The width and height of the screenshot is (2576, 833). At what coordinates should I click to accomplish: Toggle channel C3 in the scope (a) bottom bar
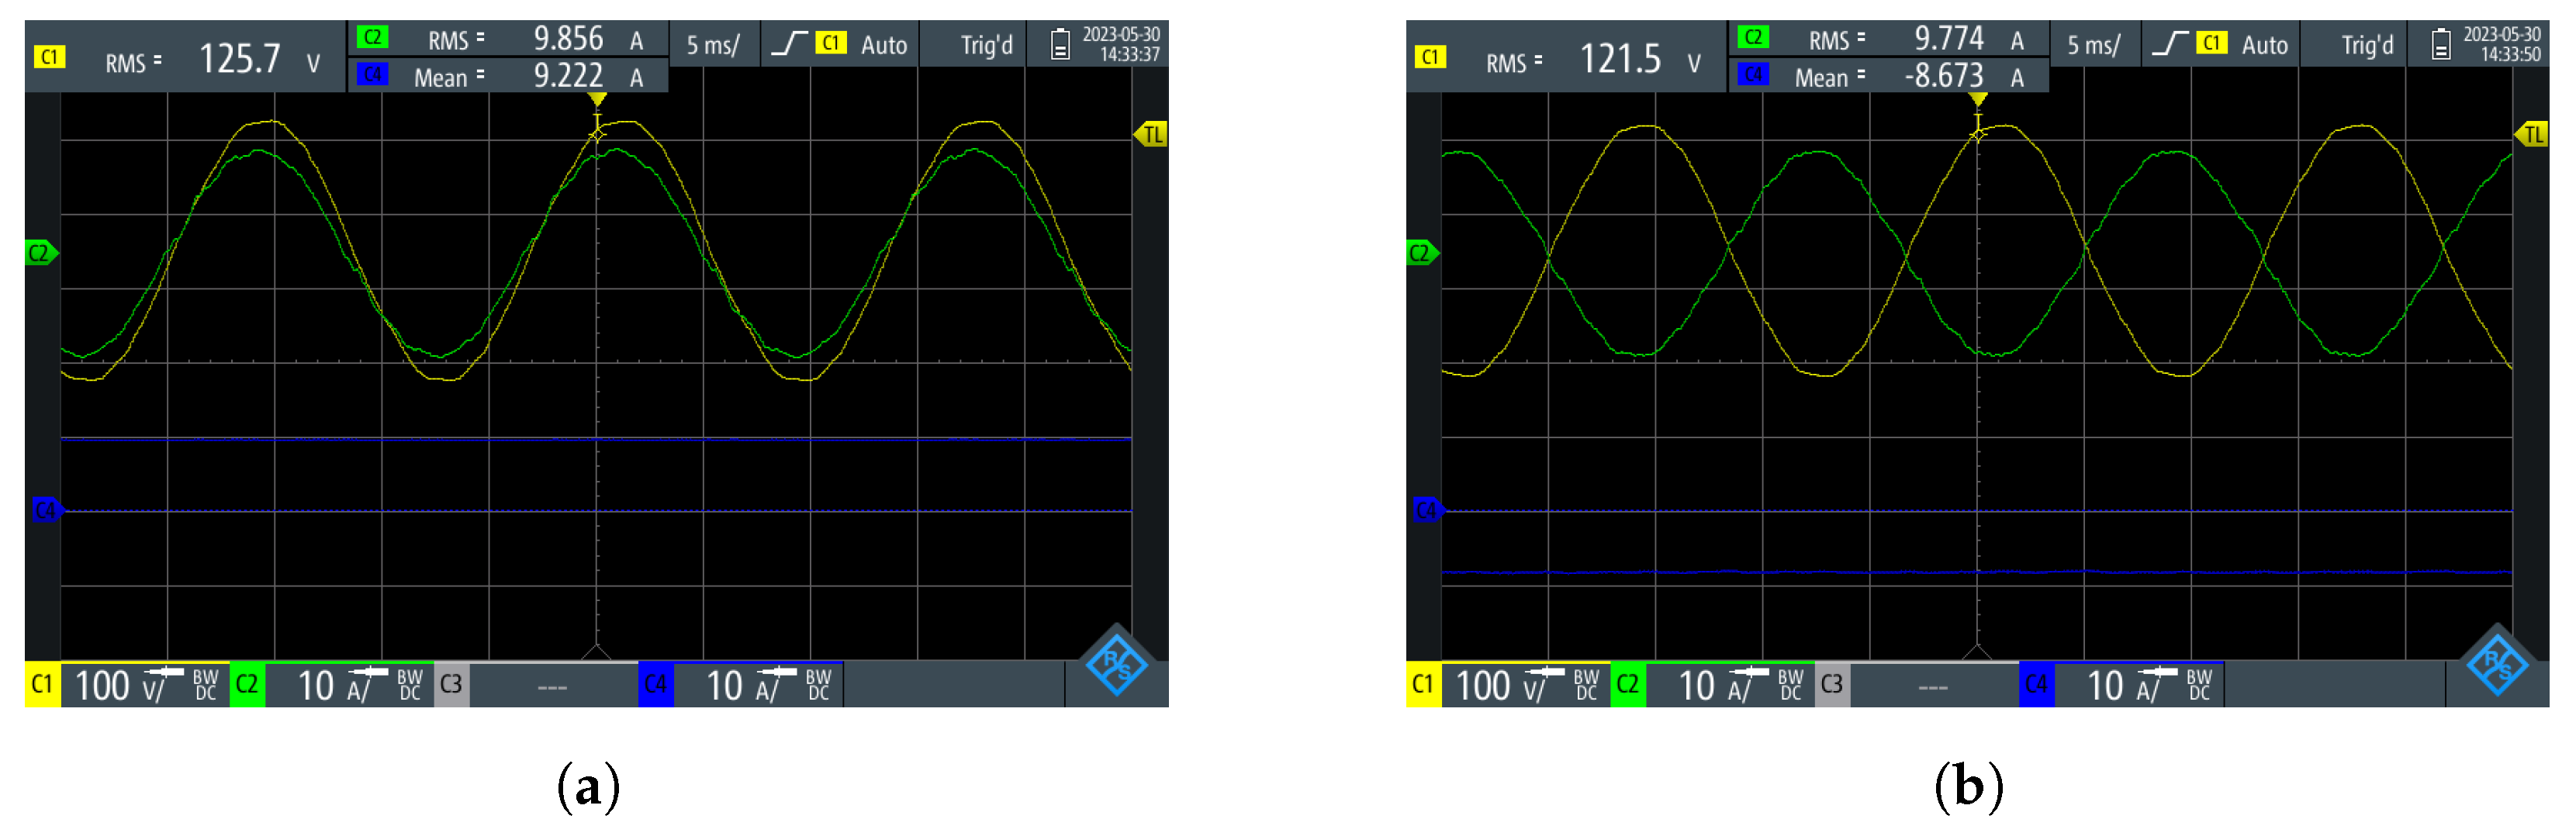pos(452,684)
